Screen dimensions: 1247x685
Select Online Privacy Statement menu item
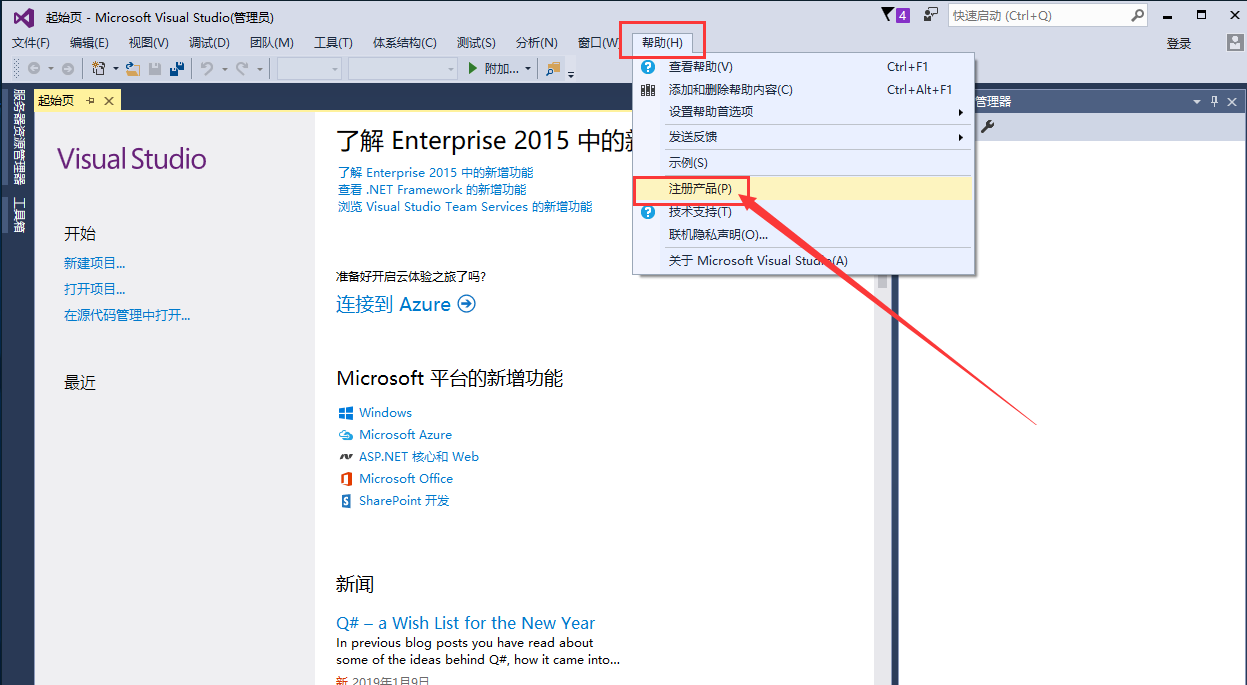tap(804, 234)
